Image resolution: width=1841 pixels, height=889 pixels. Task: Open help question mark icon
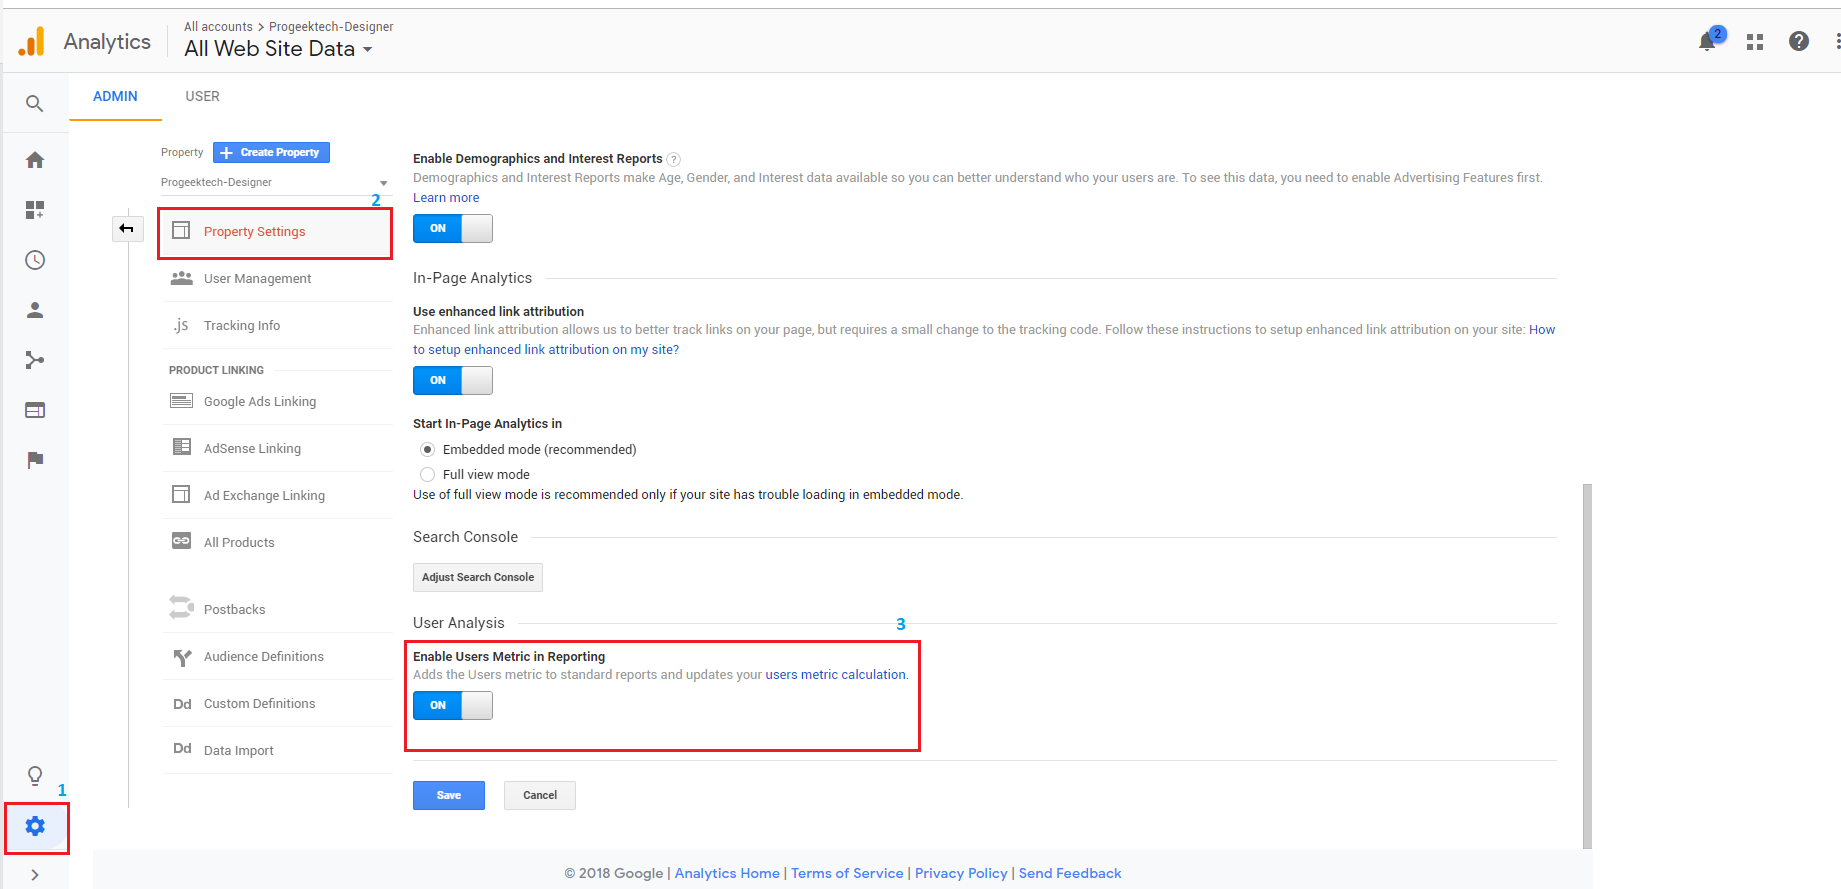pos(1799,41)
